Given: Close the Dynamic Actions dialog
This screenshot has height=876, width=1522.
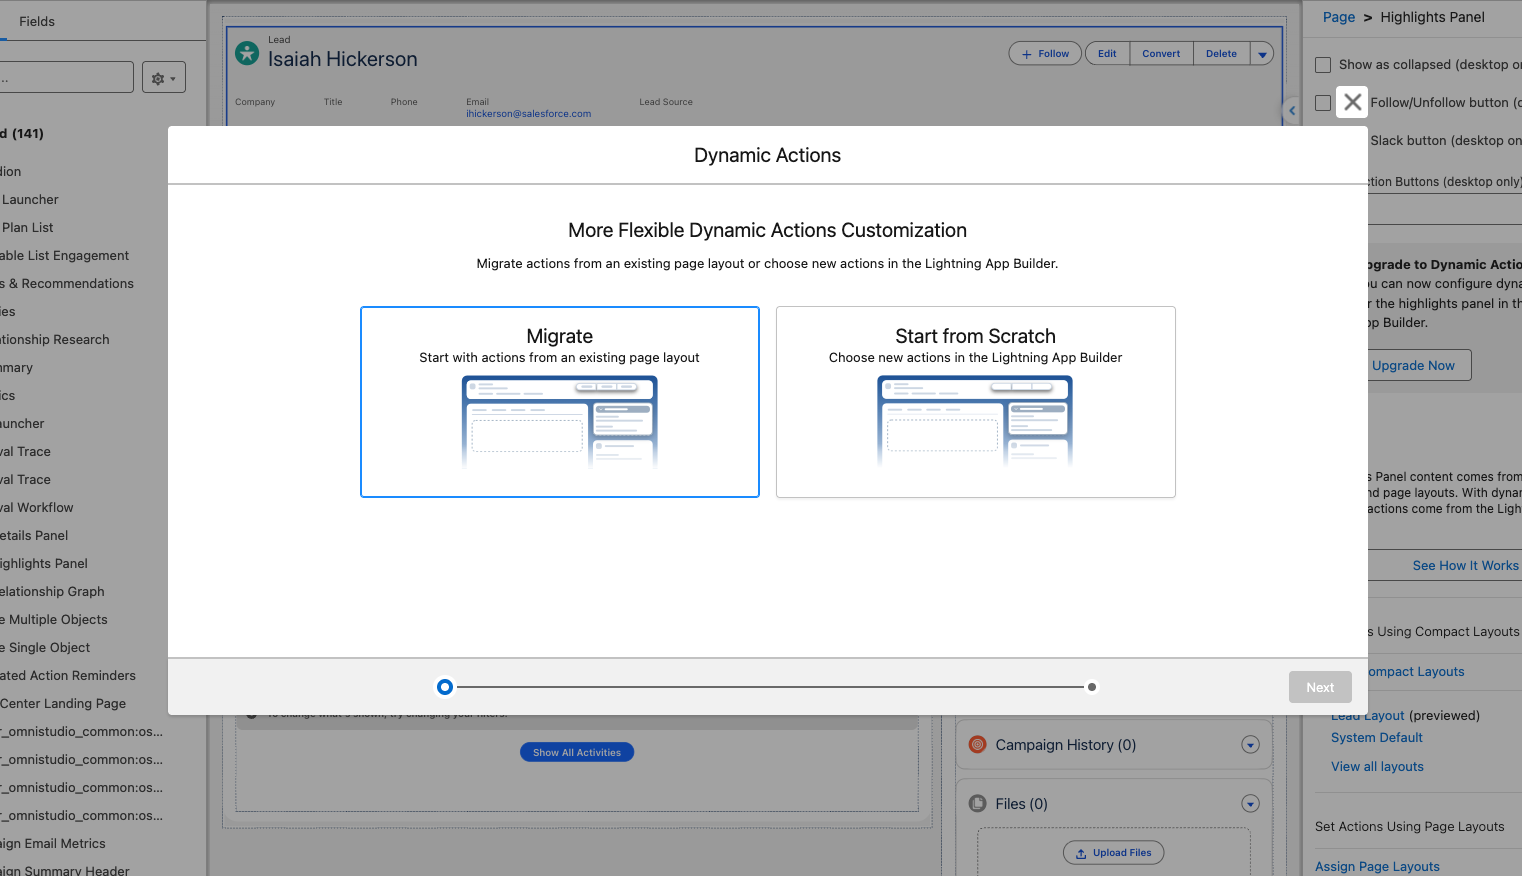Looking at the screenshot, I should click(1352, 102).
